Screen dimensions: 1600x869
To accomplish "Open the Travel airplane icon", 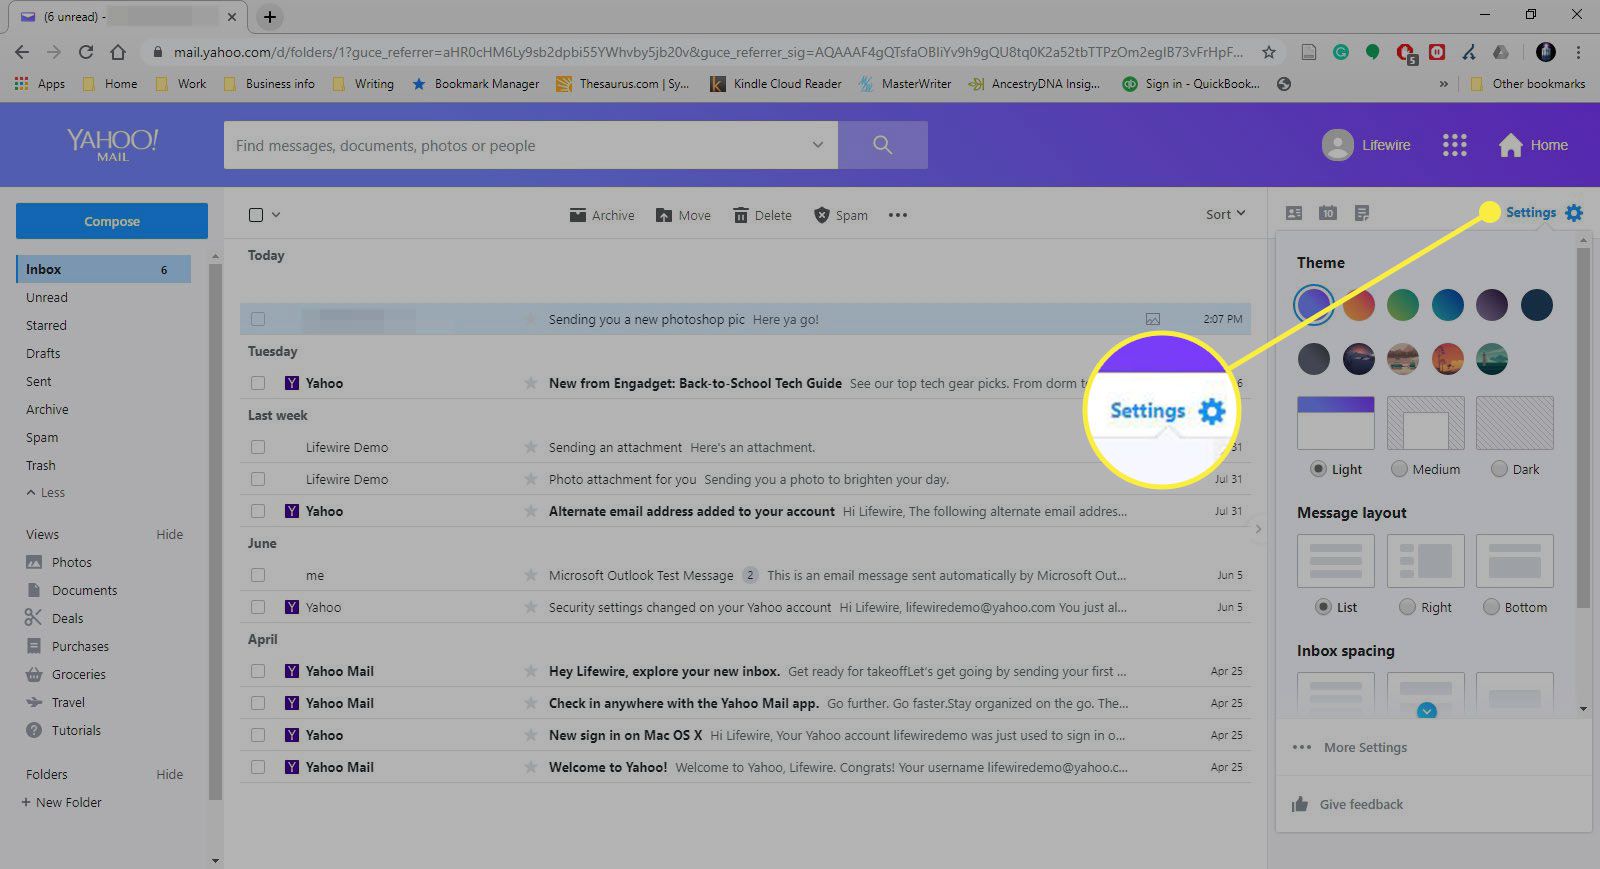I will click(34, 702).
